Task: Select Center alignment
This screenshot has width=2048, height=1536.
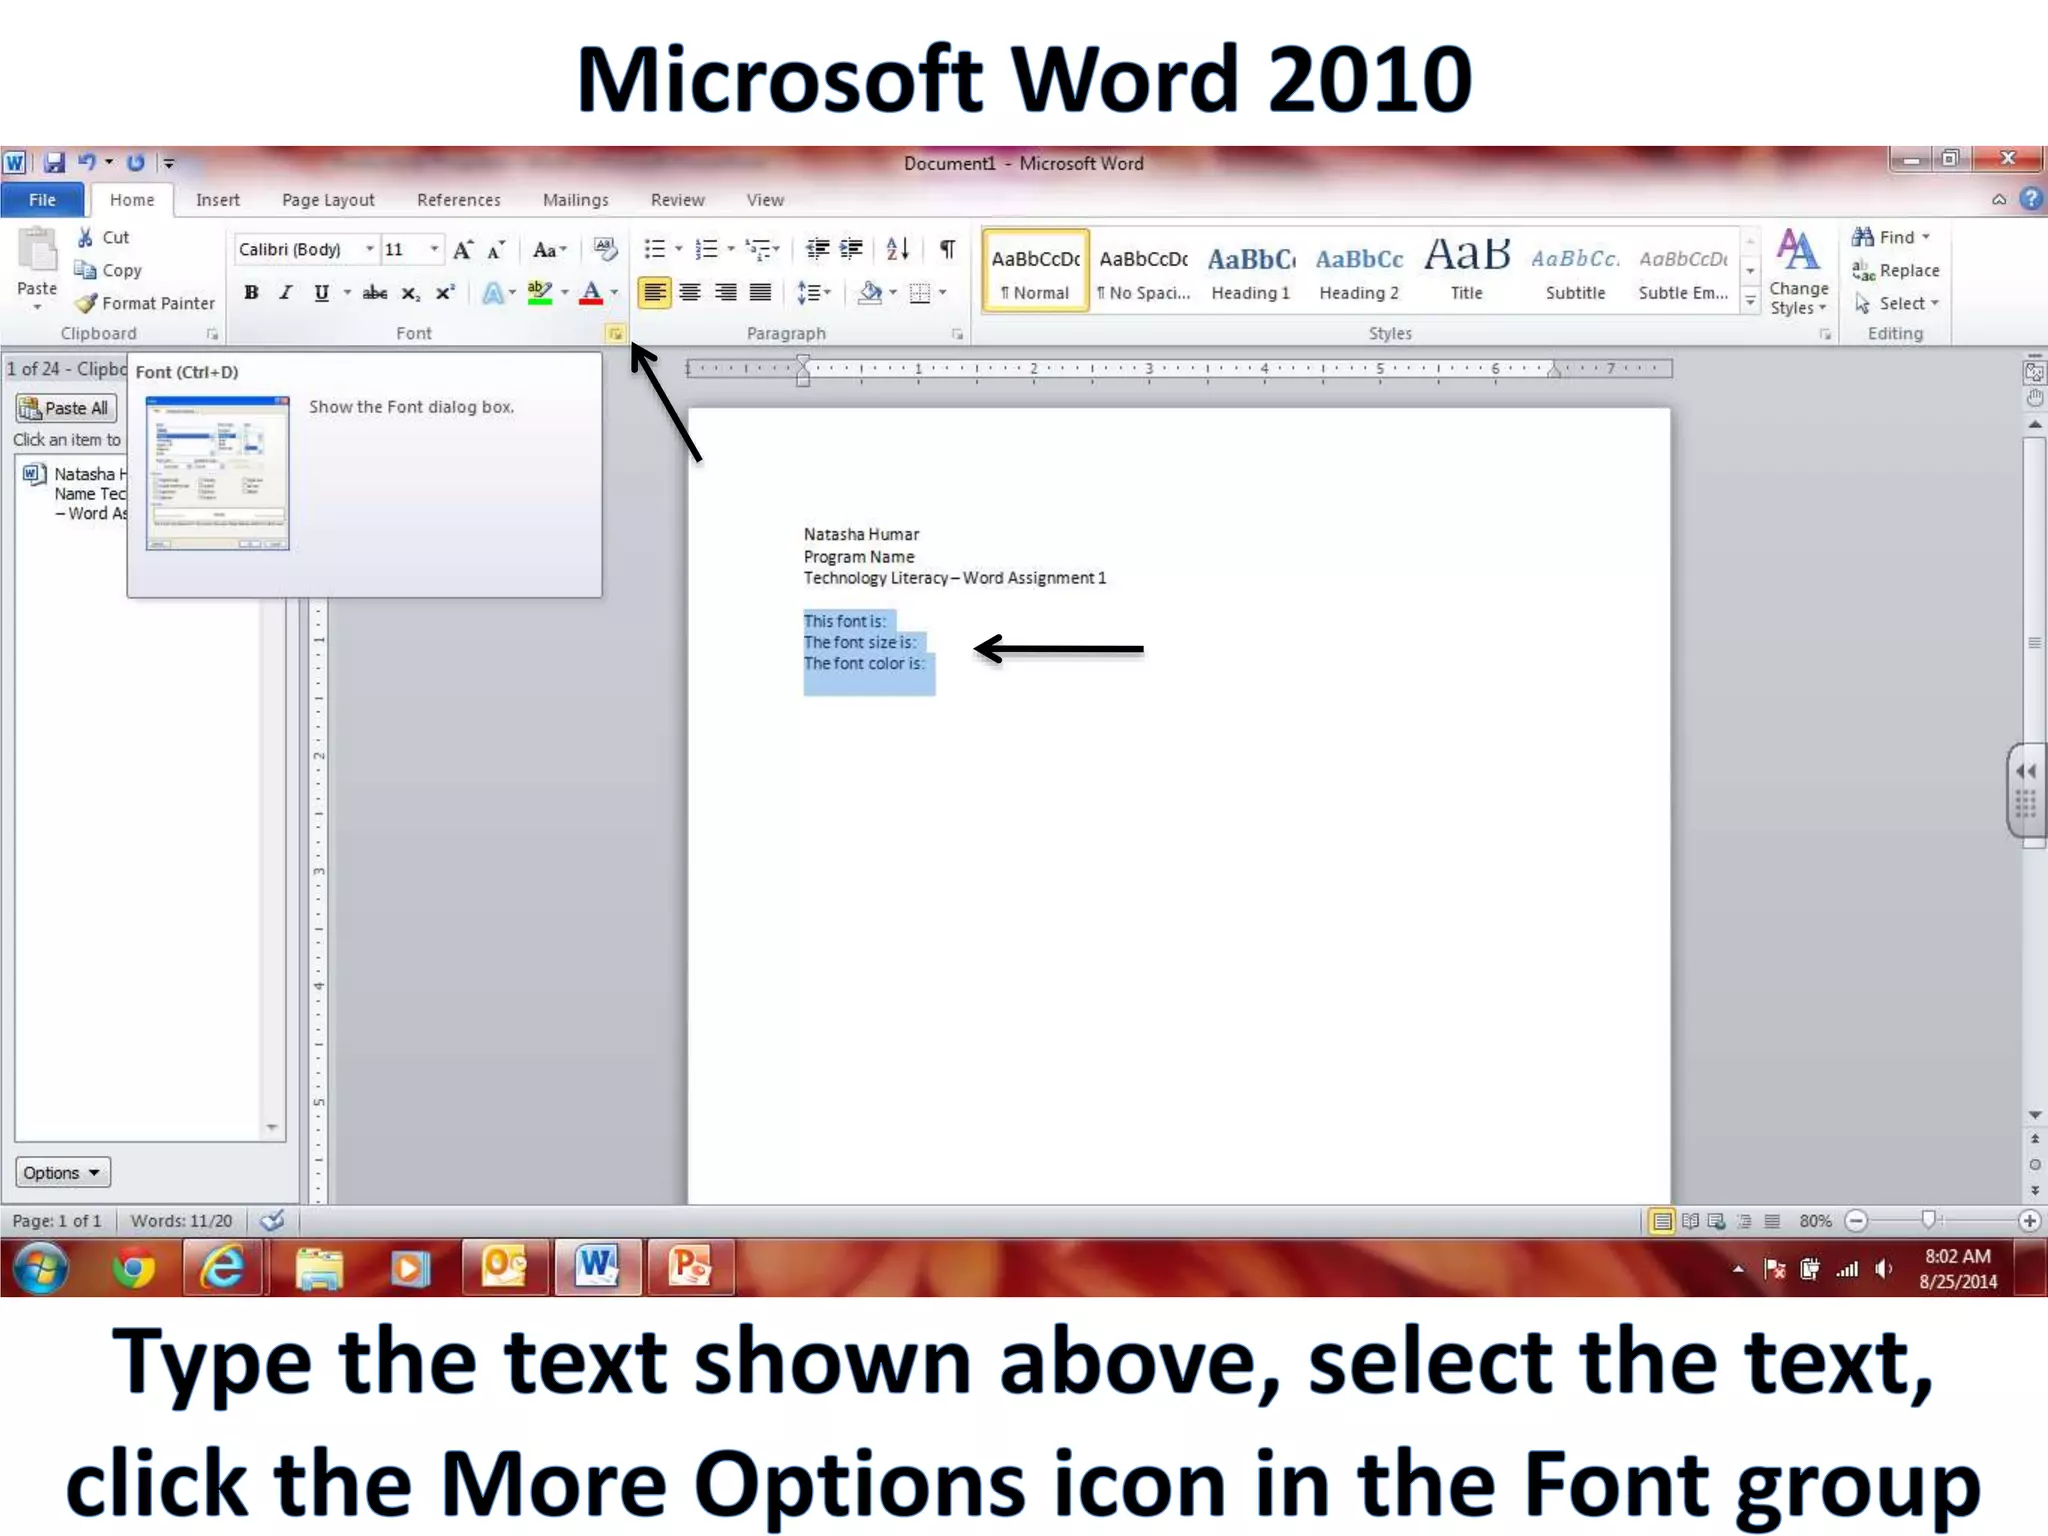Action: [690, 293]
